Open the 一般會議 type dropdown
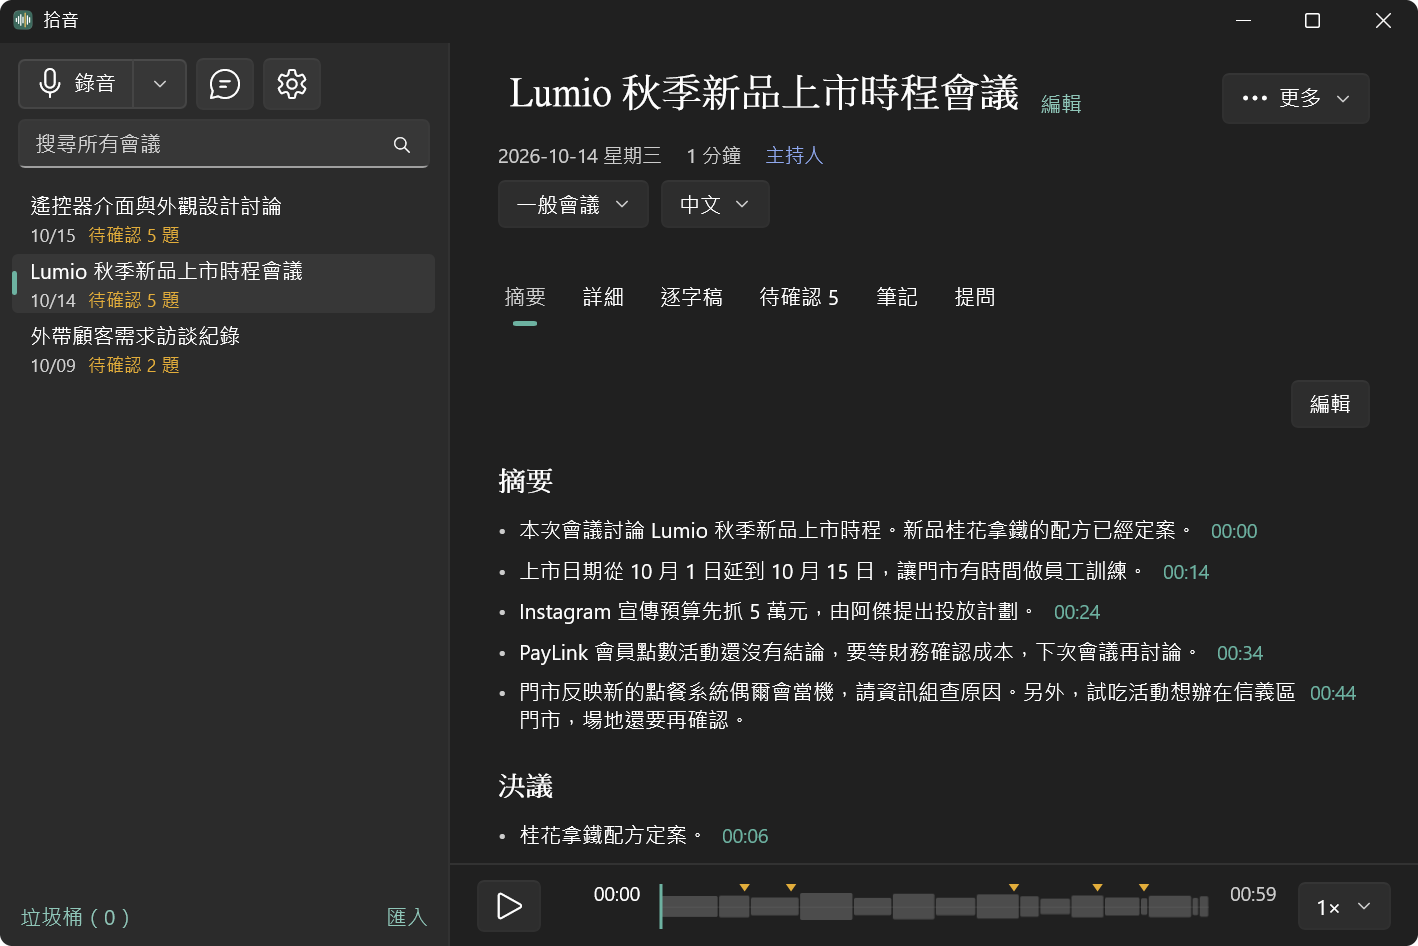Screen dimensions: 1418x946 573,204
